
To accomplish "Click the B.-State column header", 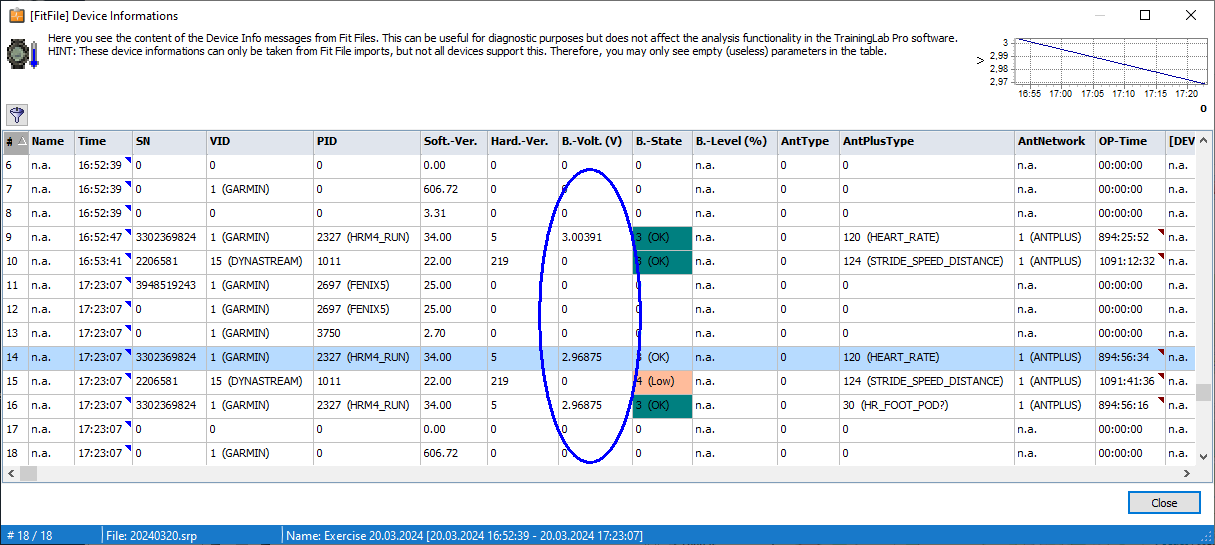I will (662, 142).
